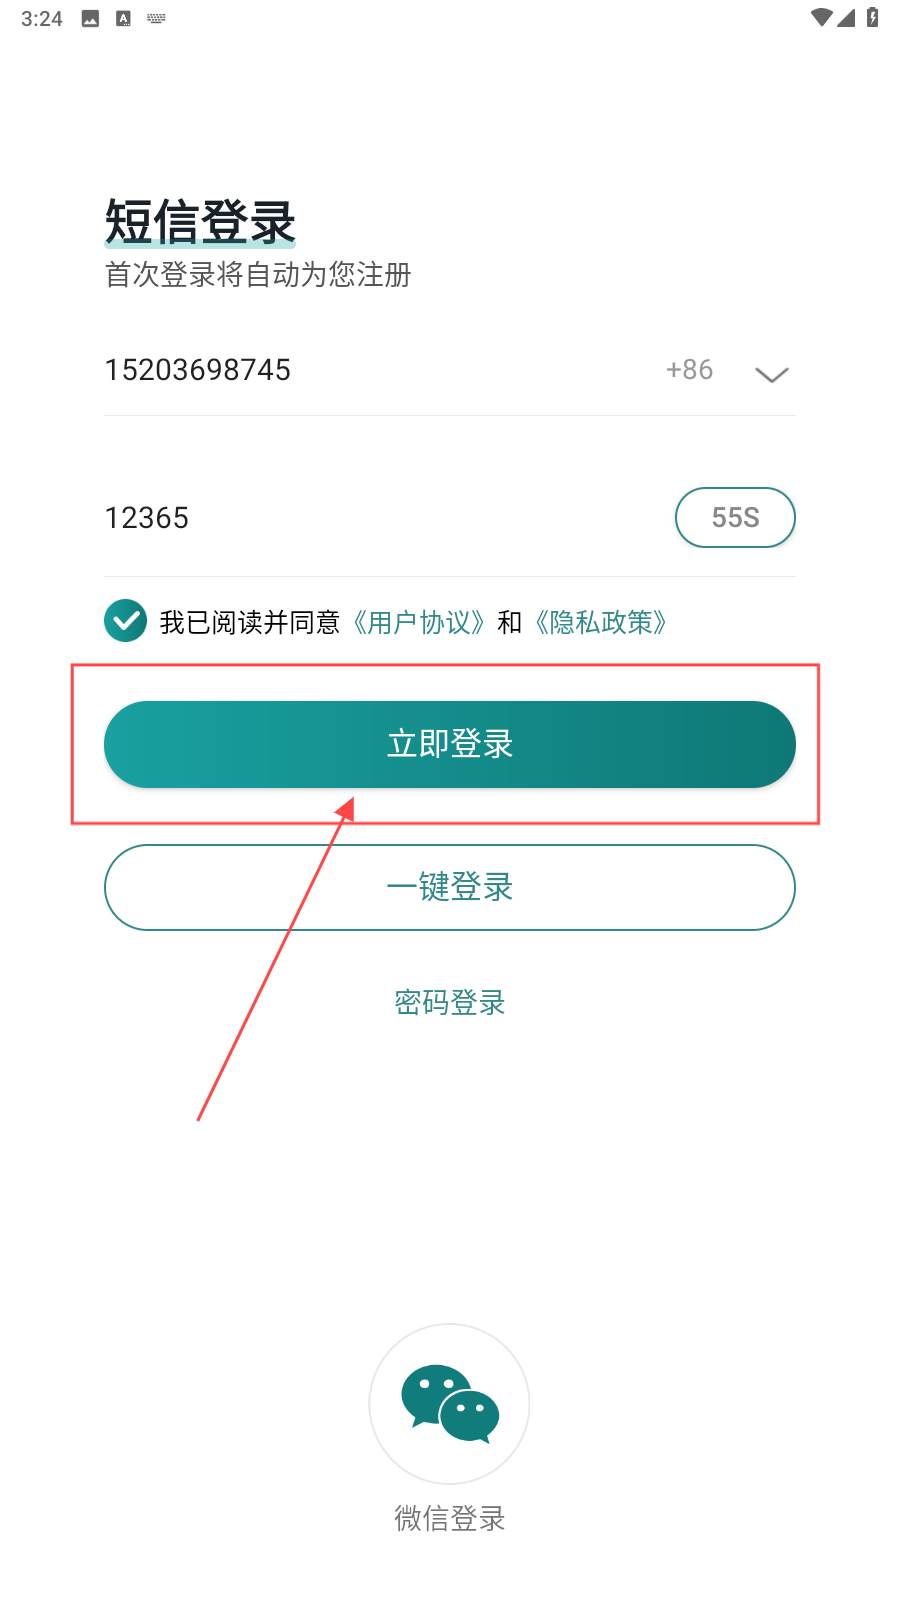Tap the 微信登录 label

tap(450, 1518)
